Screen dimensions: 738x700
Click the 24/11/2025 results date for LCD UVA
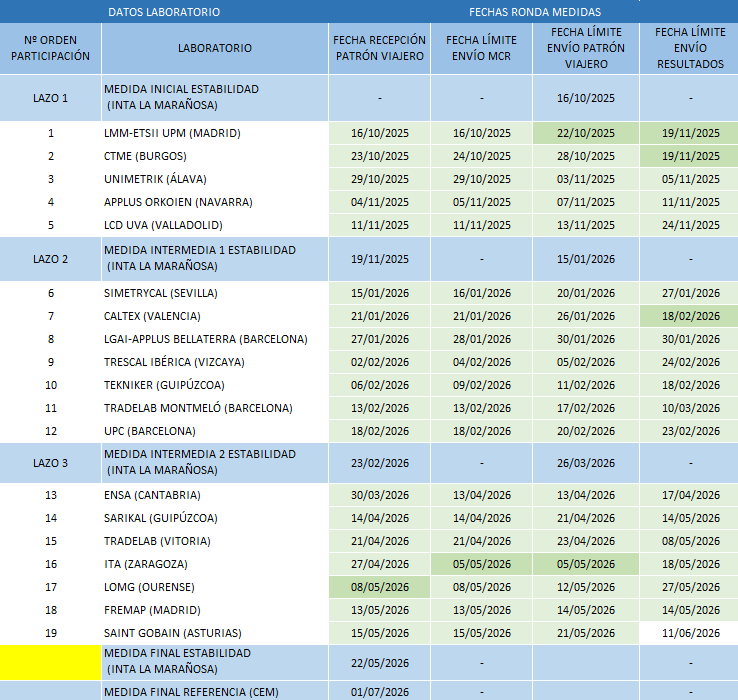pyautogui.click(x=690, y=225)
